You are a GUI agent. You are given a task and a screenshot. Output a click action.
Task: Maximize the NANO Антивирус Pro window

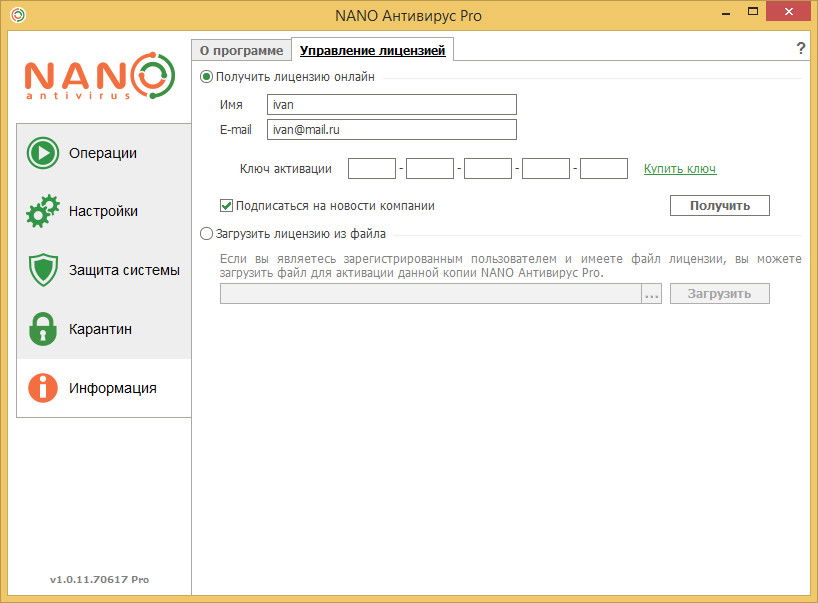coord(753,11)
